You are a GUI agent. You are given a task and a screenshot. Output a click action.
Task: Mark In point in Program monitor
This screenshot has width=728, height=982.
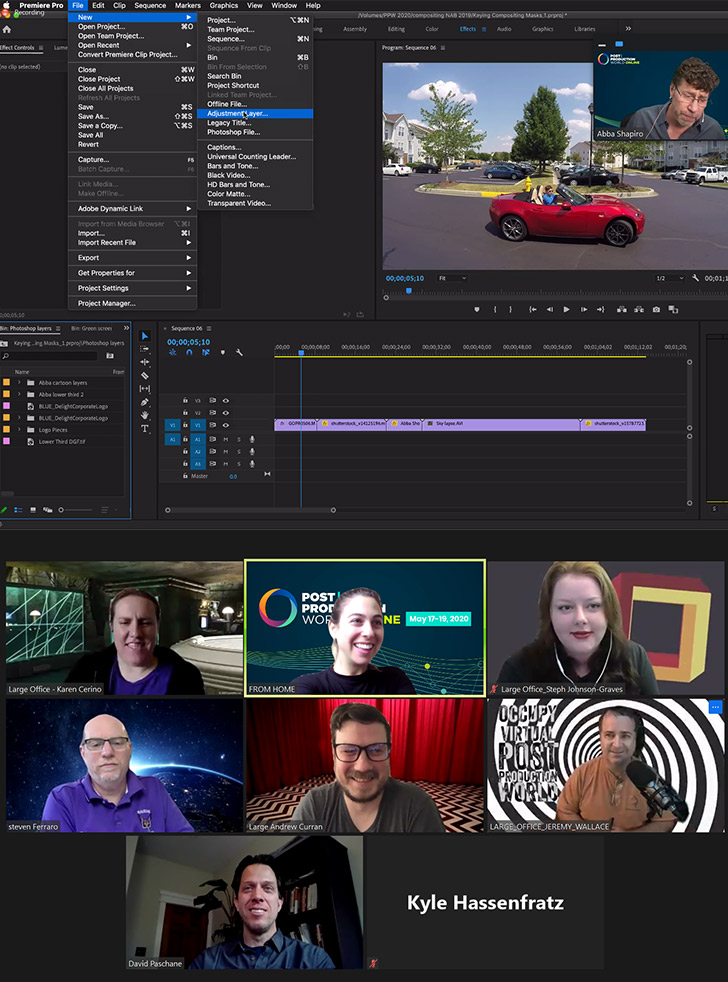click(x=495, y=309)
